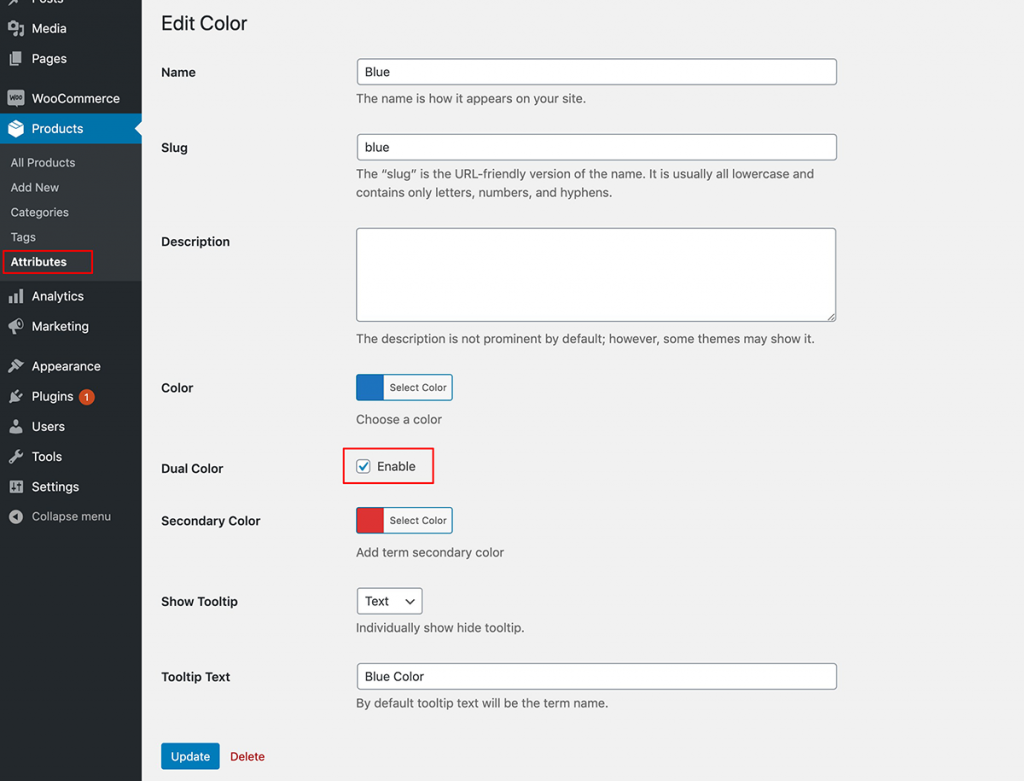Click the Plugins update count badge
This screenshot has height=781, width=1024.
86,397
